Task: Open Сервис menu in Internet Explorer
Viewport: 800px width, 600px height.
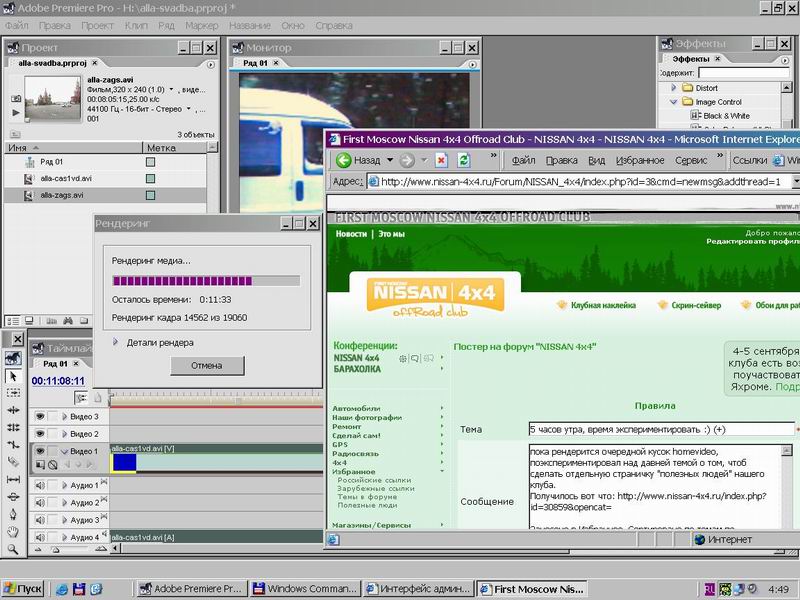Action: pos(691,160)
